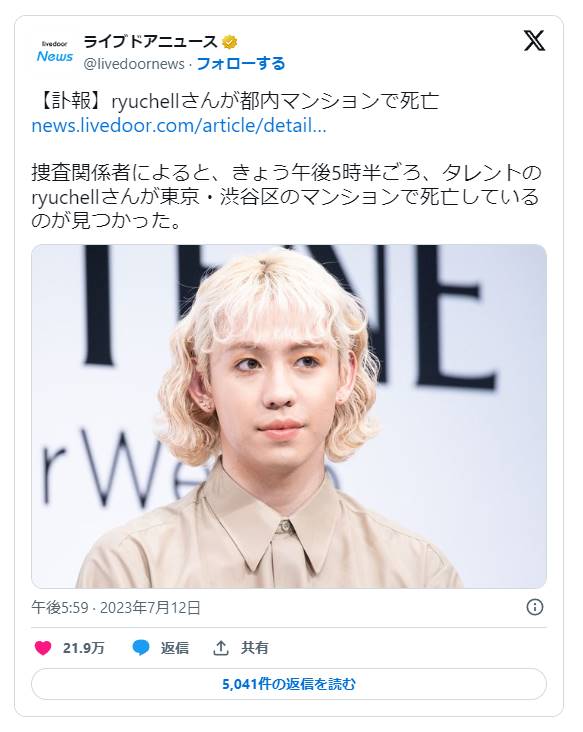Click the X logo icon
This screenshot has width=583, height=732.
pos(534,41)
